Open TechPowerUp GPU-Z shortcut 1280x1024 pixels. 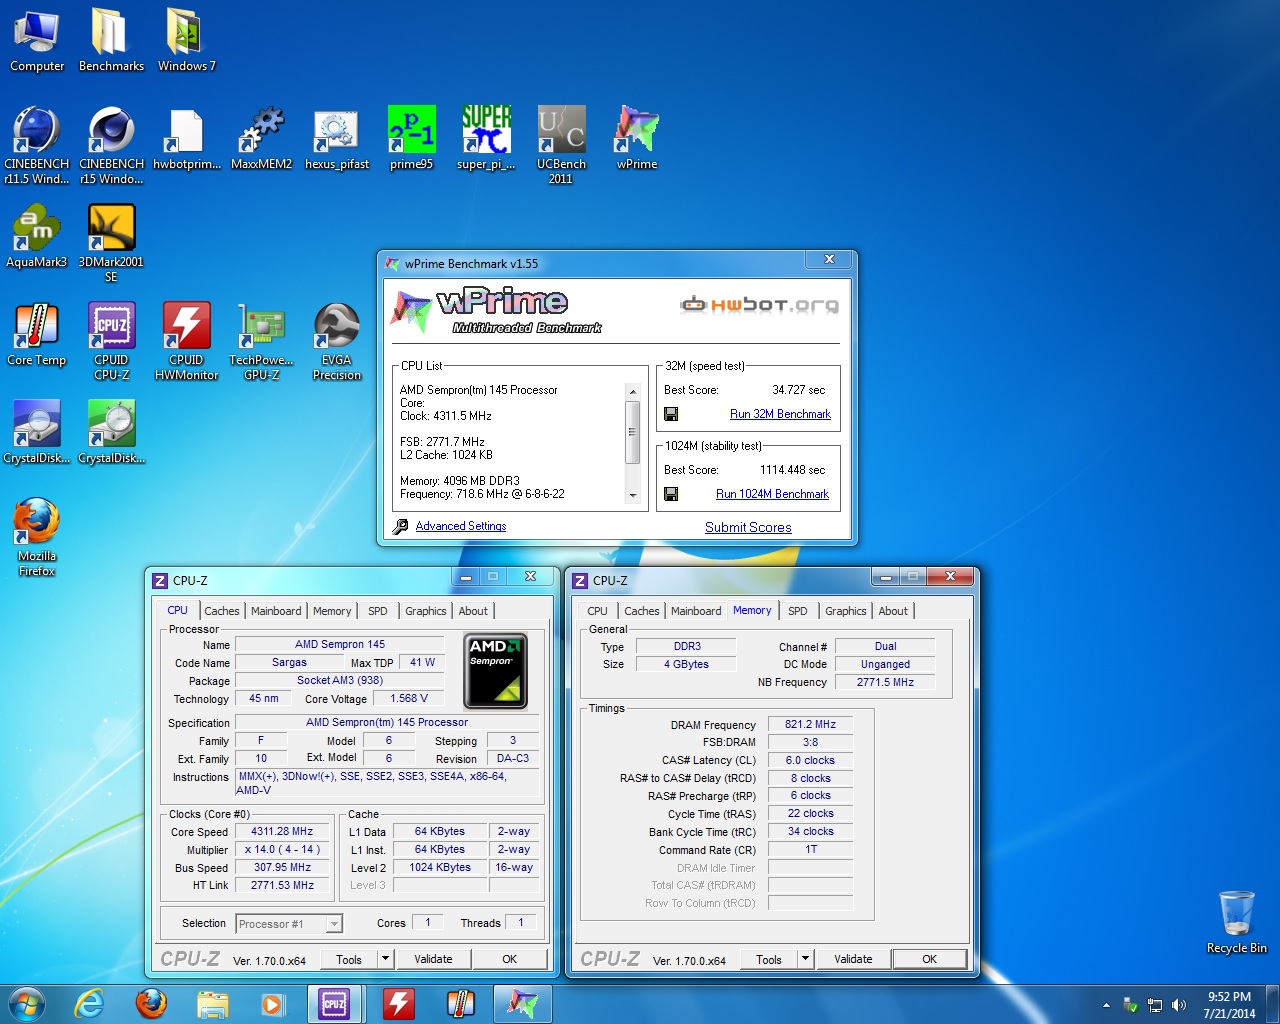pyautogui.click(x=261, y=341)
